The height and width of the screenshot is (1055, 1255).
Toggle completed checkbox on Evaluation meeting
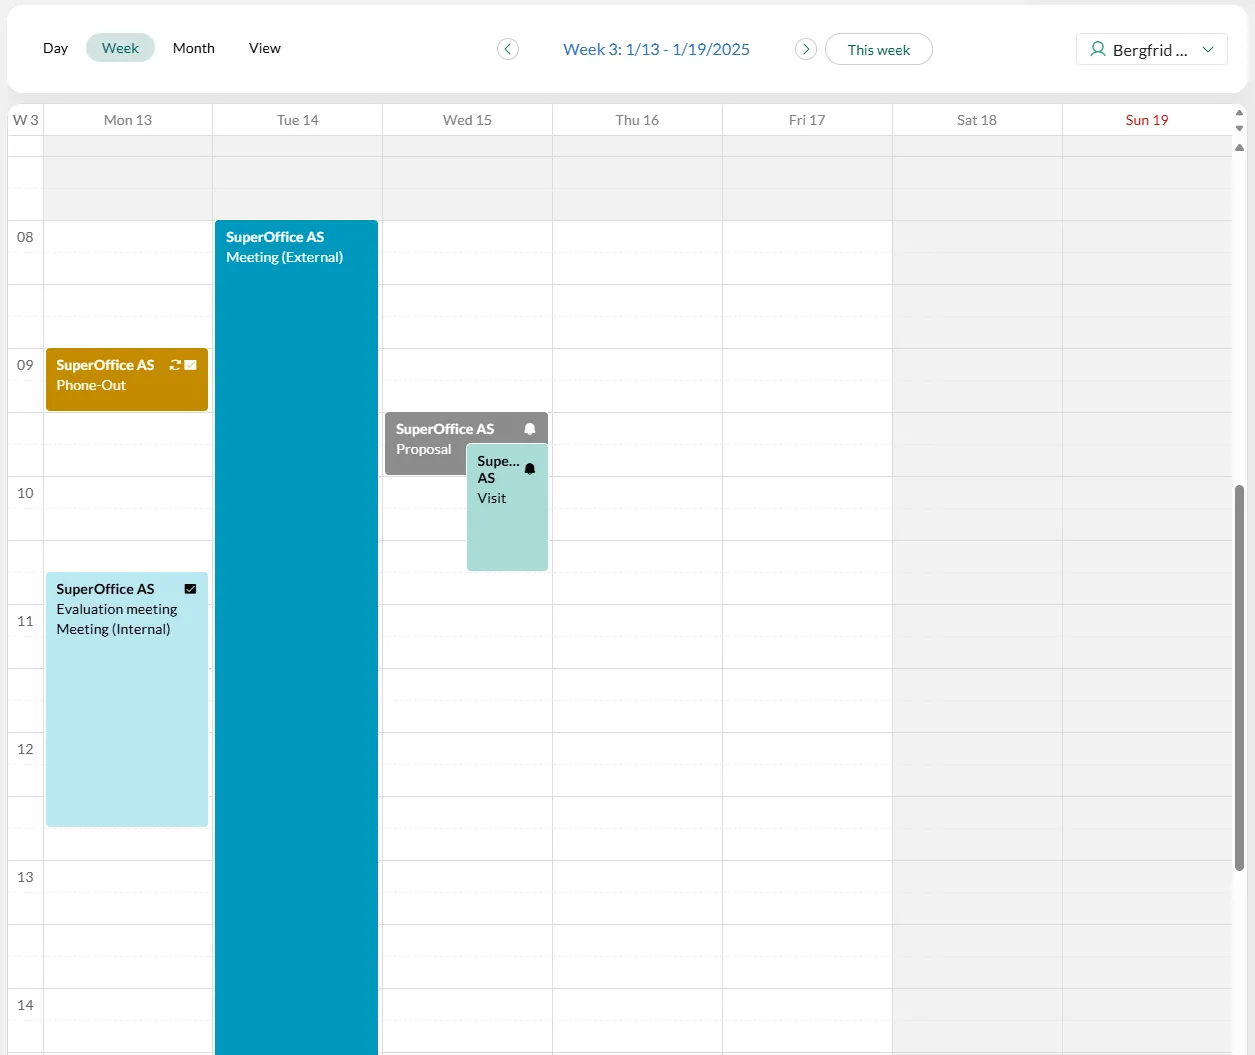190,589
